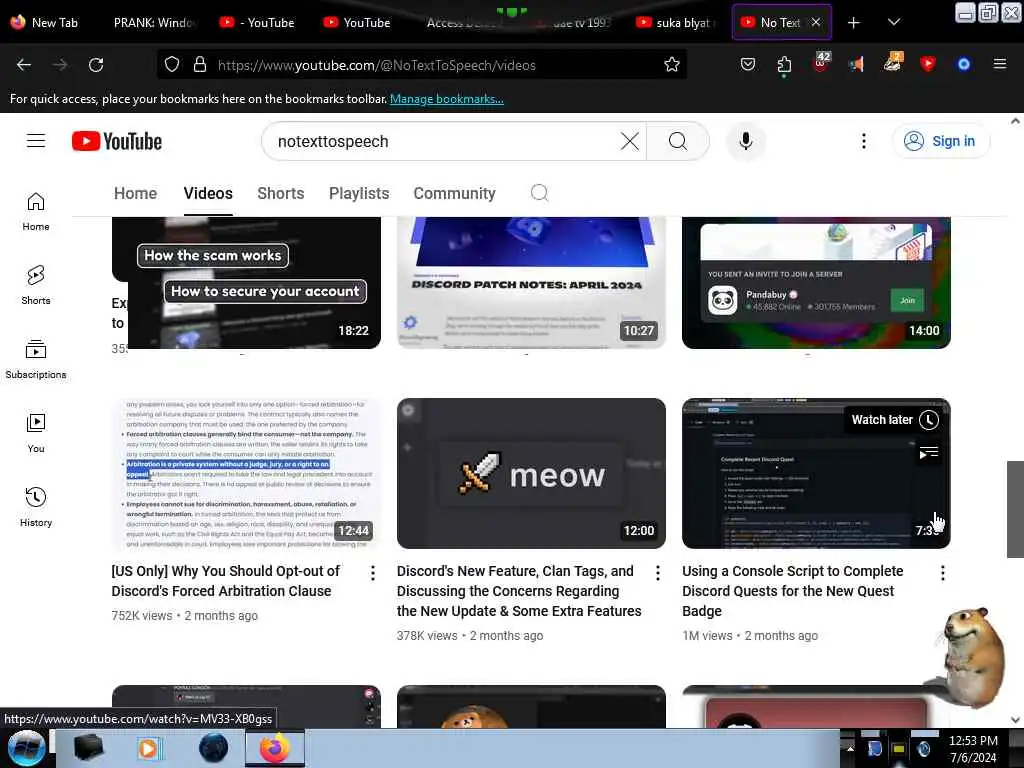Click the magnifier search button
This screenshot has width=1024, height=768.
click(677, 141)
